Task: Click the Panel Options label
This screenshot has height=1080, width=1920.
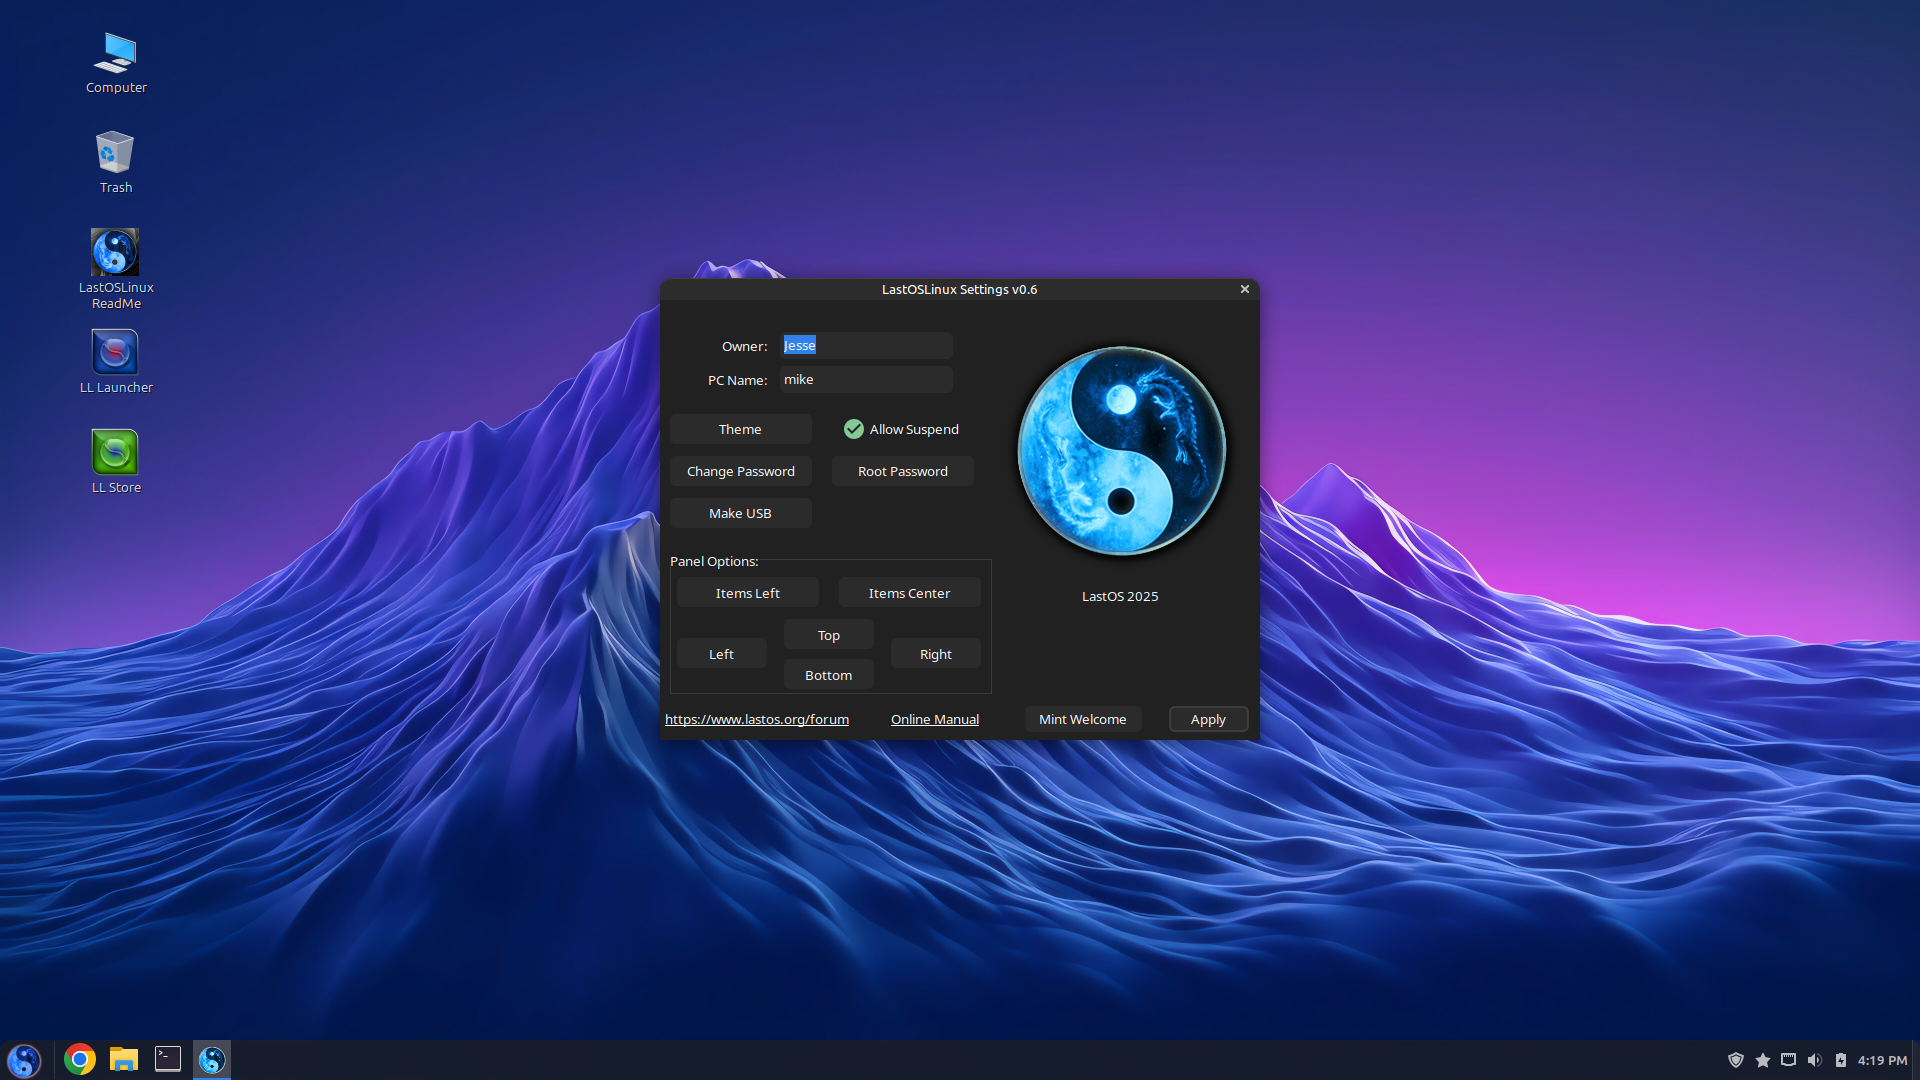Action: (714, 561)
